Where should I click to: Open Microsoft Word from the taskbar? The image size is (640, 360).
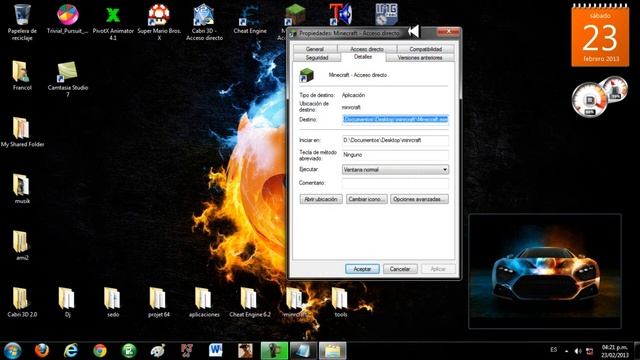216,350
